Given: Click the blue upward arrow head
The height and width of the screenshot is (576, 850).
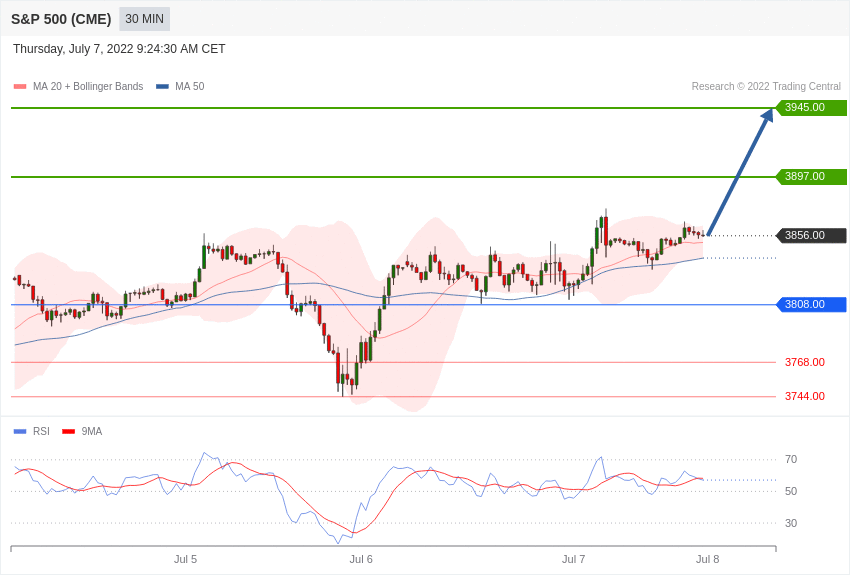Looking at the screenshot, I should coord(767,116).
